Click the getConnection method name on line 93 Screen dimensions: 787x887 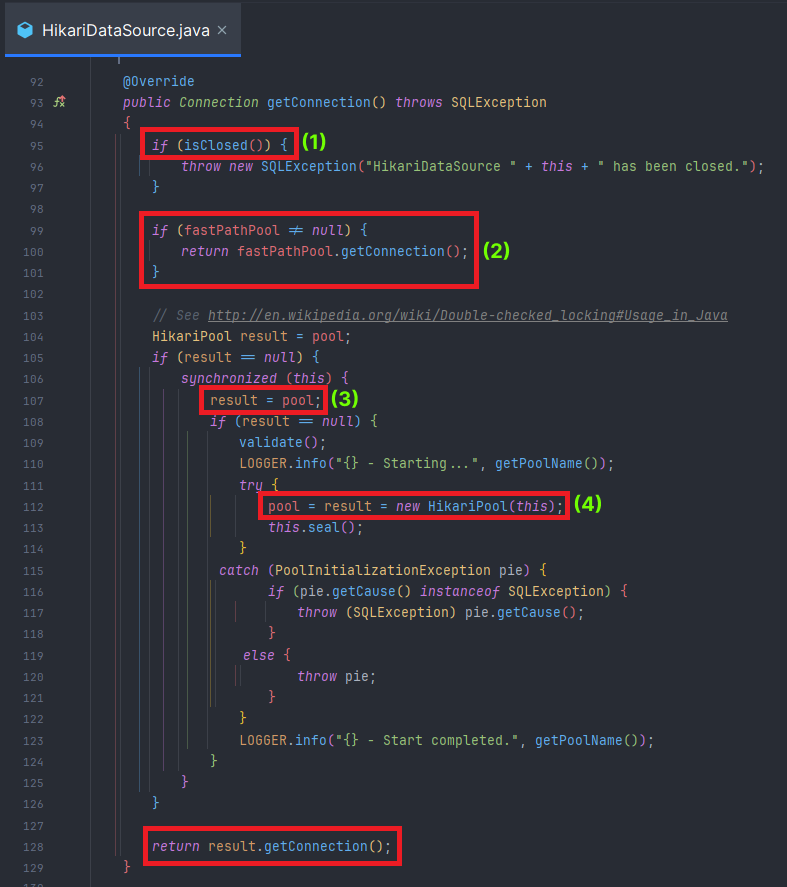[x=319, y=102]
